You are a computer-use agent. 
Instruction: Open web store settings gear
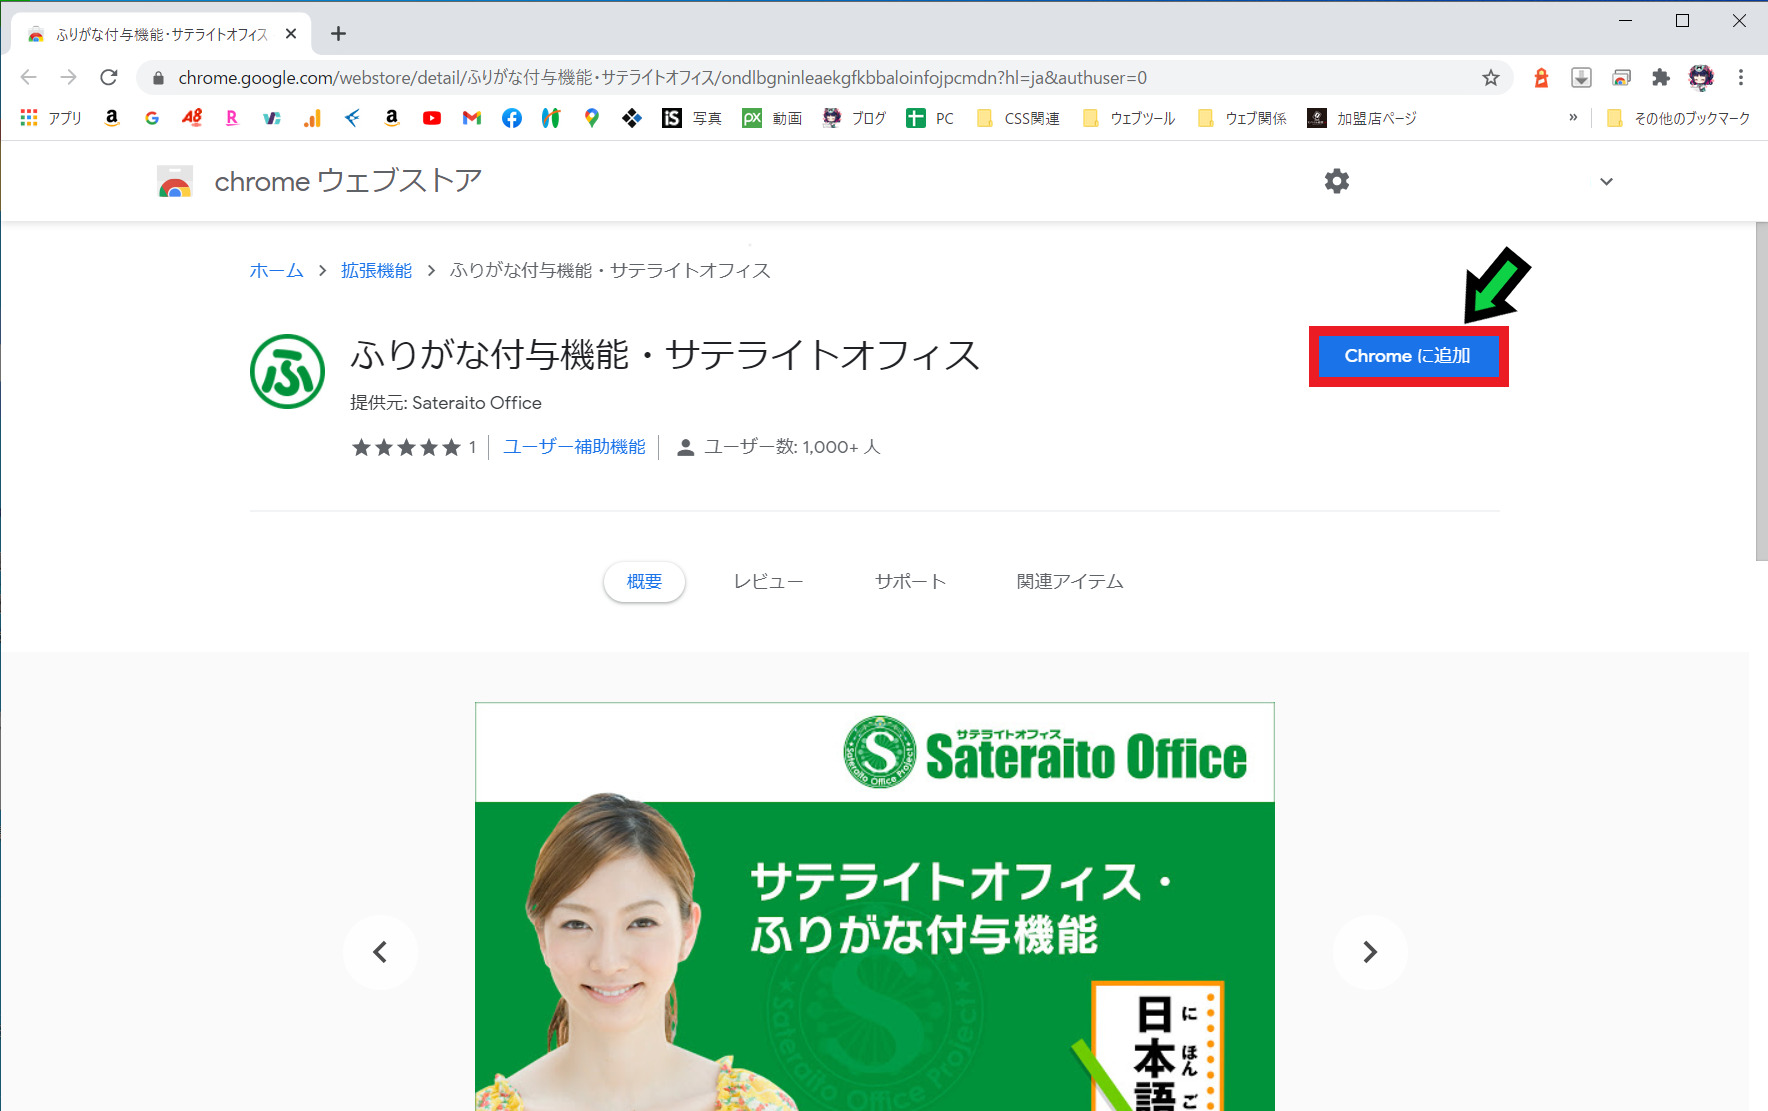tap(1337, 181)
